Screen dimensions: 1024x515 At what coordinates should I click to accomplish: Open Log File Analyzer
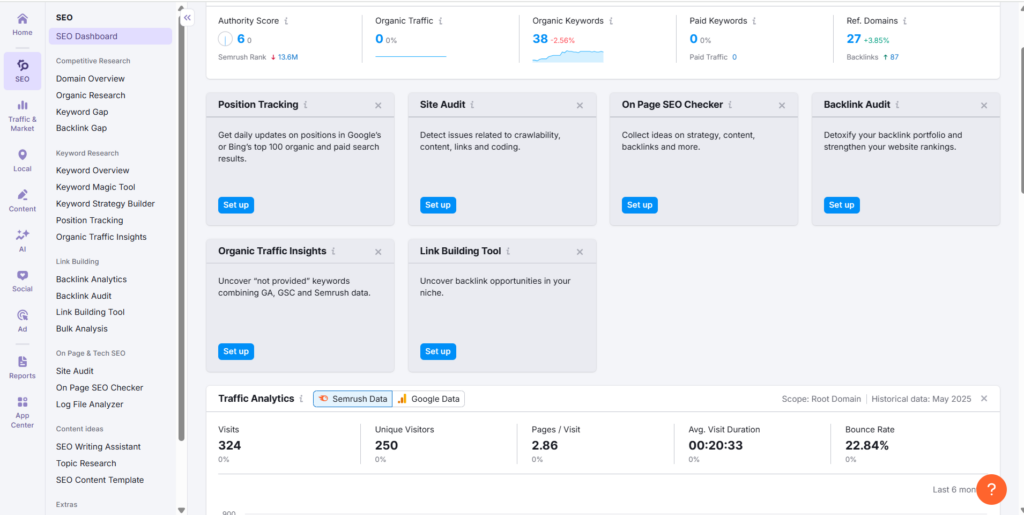(89, 404)
